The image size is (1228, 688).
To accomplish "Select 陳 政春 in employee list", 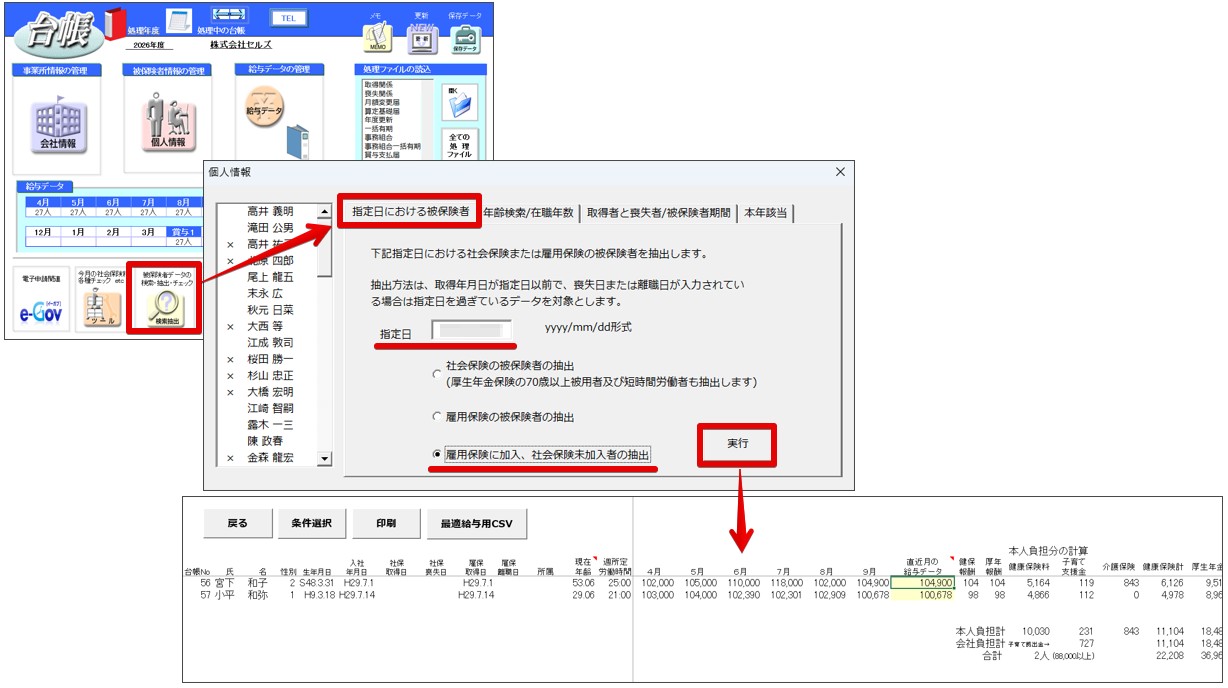I will coord(271,440).
